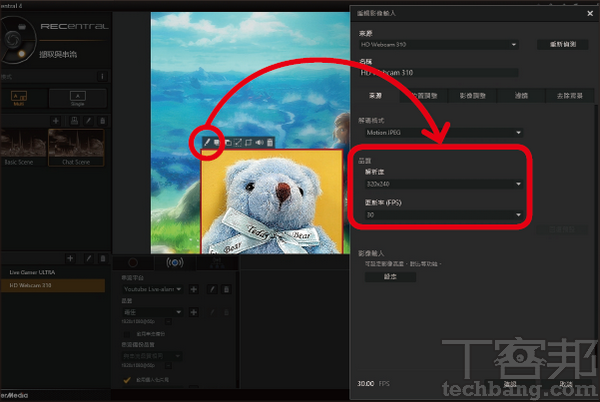Click the duplicate layer icon on webcam overlay toolbar

[x=228, y=143]
